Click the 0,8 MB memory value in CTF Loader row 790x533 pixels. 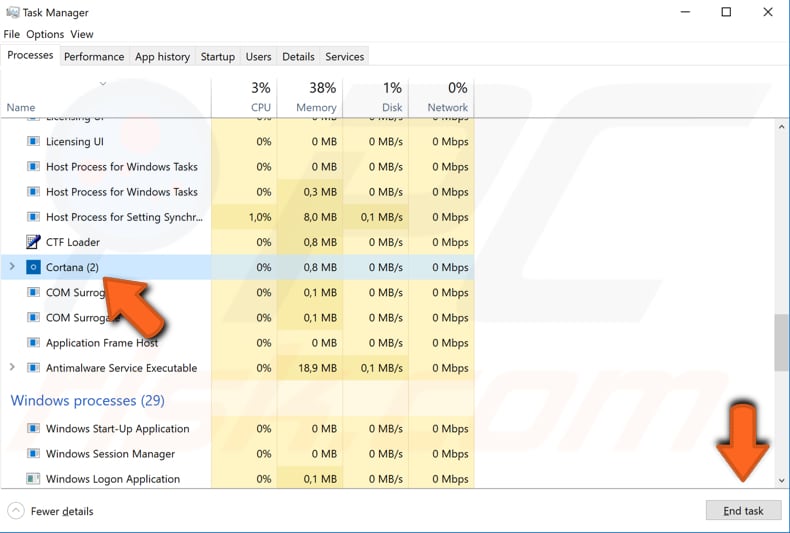click(x=320, y=242)
